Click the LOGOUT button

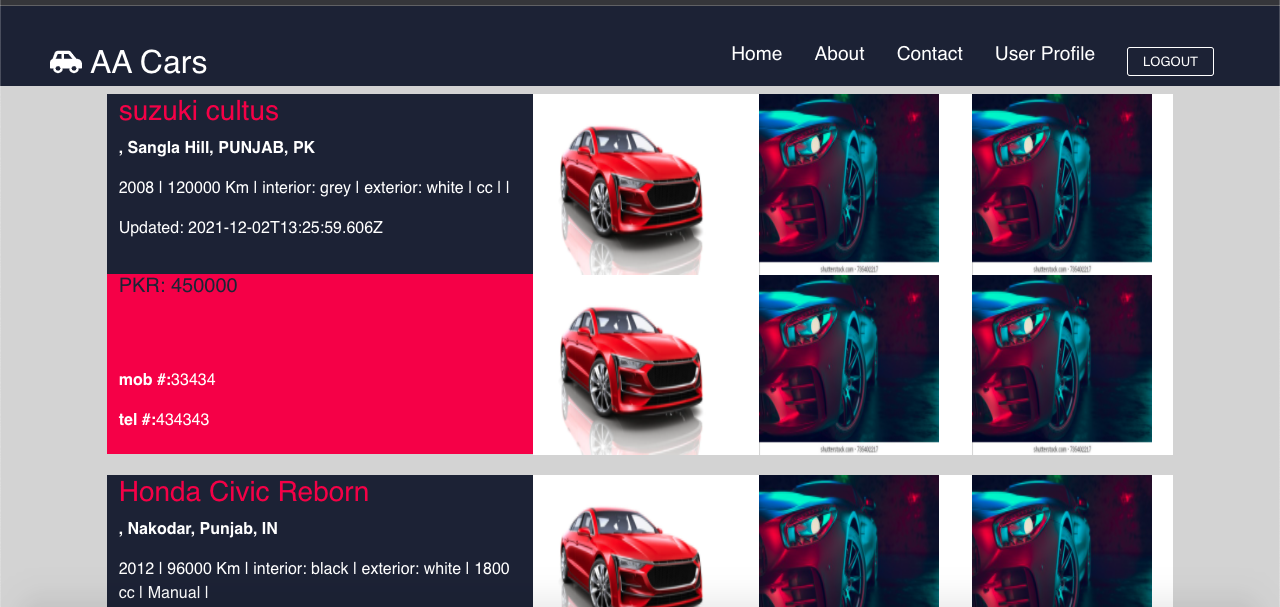coord(1170,61)
